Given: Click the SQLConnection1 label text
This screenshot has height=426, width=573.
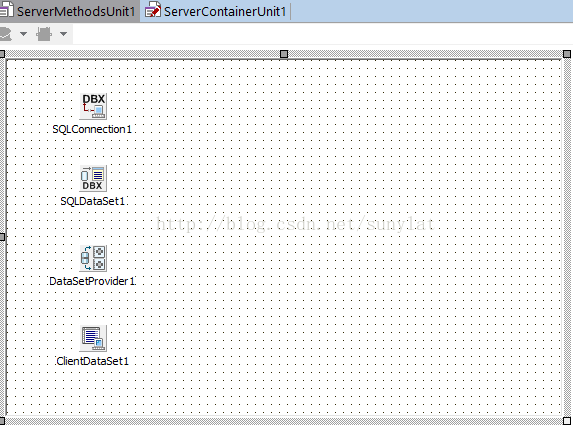Looking at the screenshot, I should pos(92,129).
